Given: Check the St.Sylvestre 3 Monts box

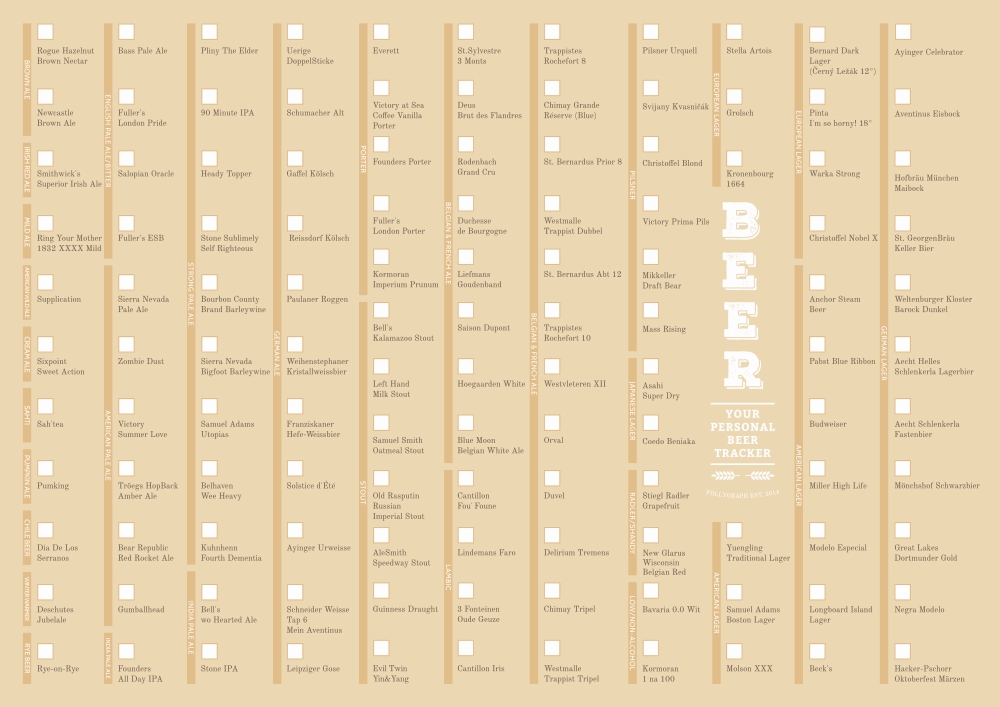Looking at the screenshot, I should (x=466, y=32).
